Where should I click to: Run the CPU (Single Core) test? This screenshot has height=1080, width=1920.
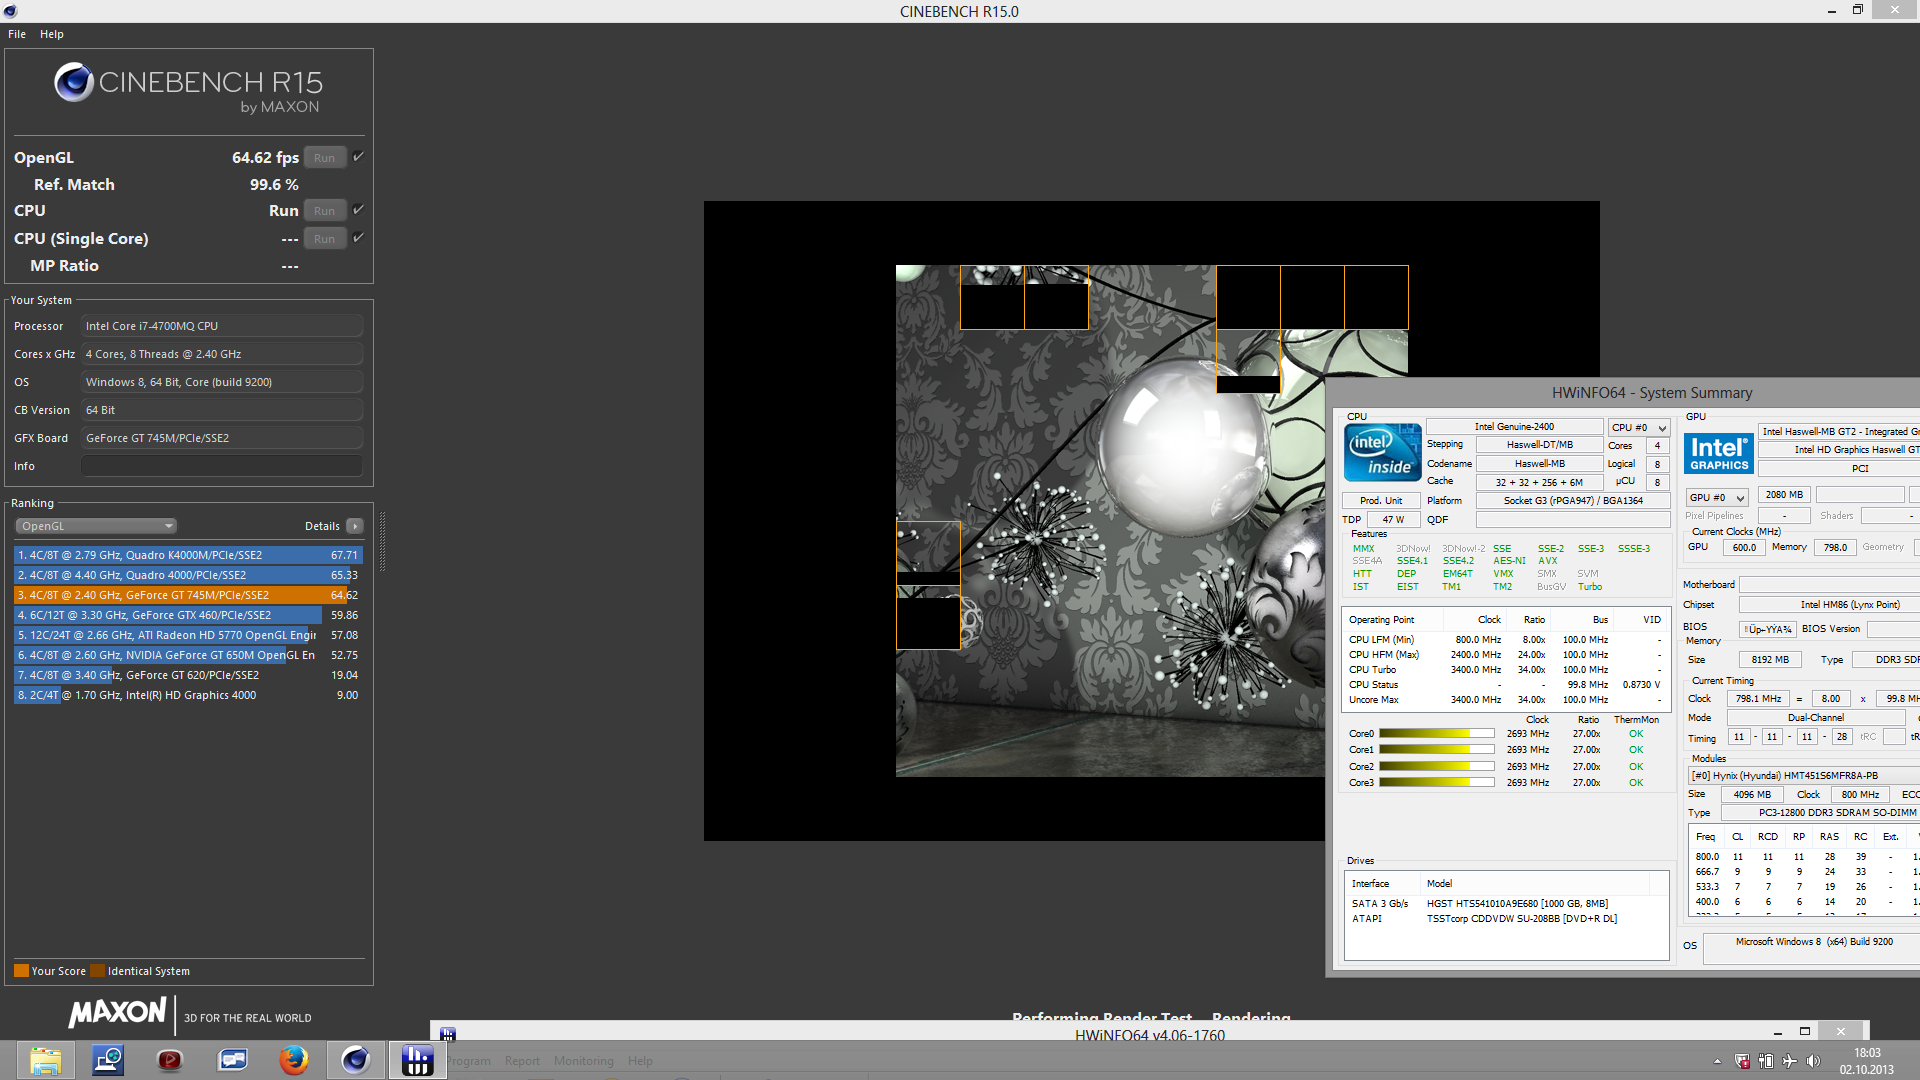click(324, 239)
